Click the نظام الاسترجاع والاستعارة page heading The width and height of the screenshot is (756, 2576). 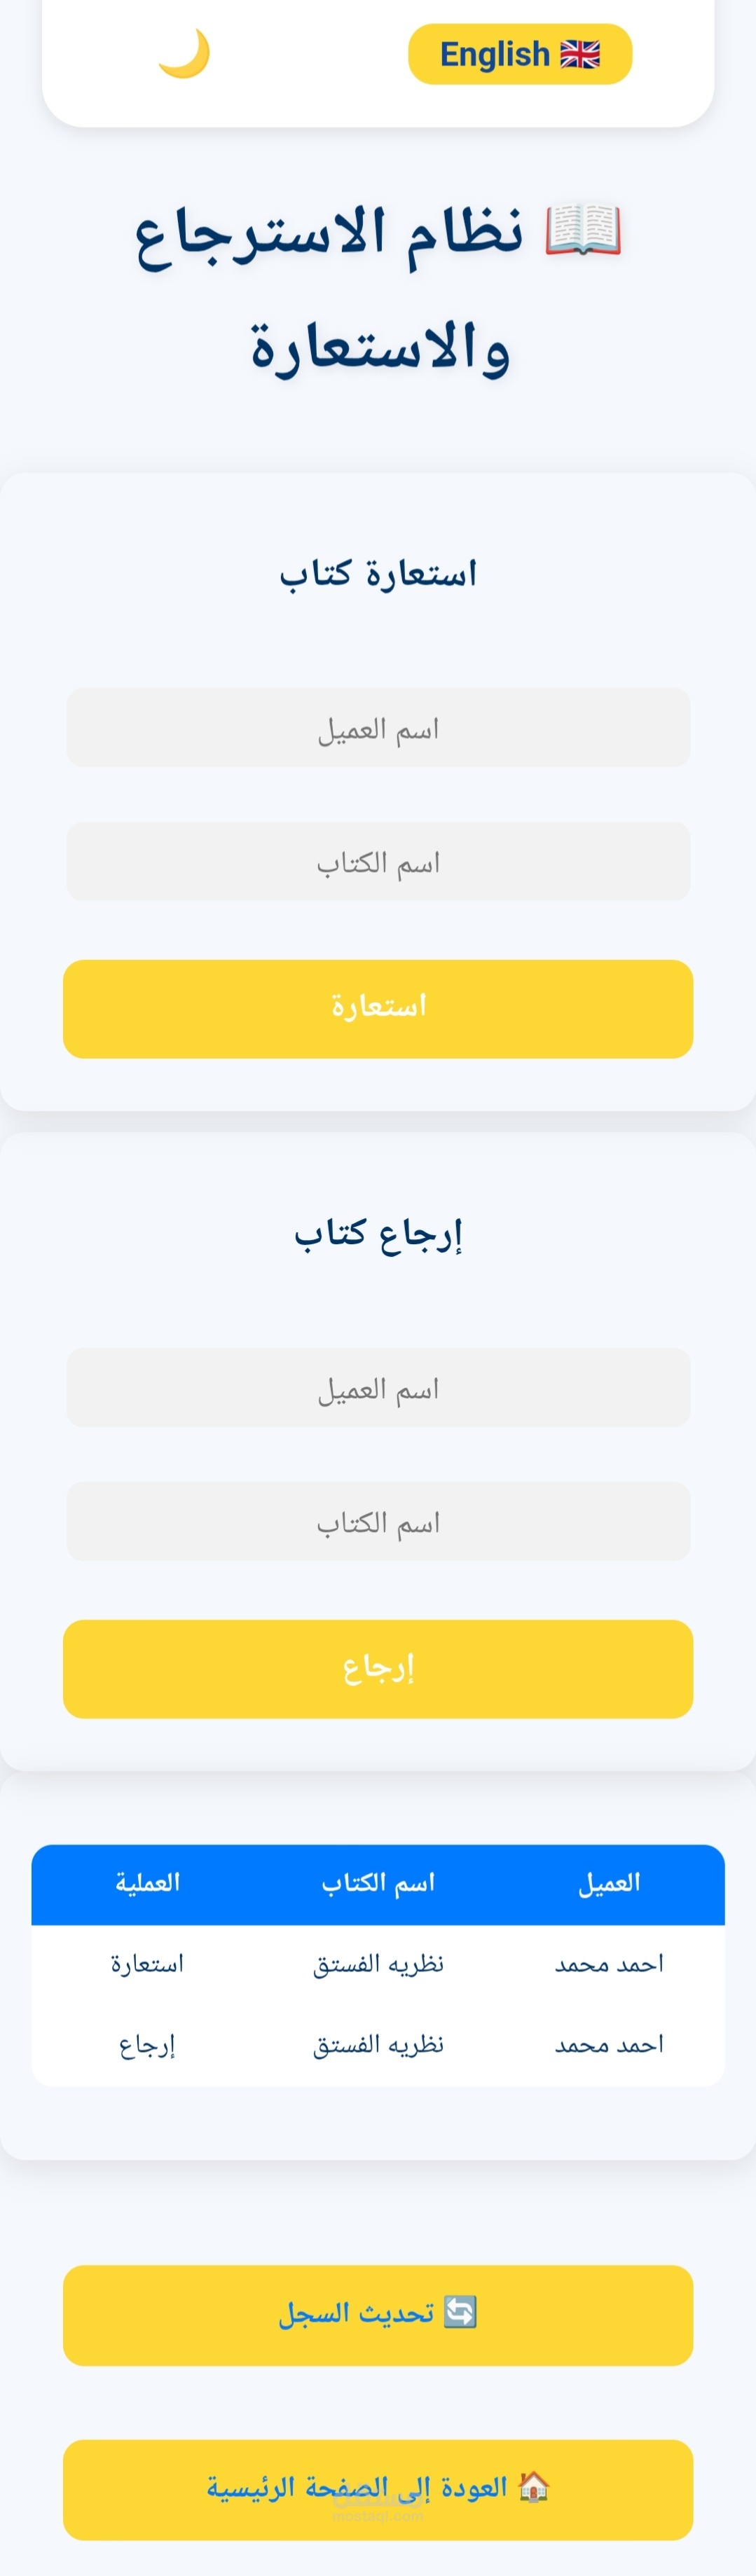click(378, 289)
